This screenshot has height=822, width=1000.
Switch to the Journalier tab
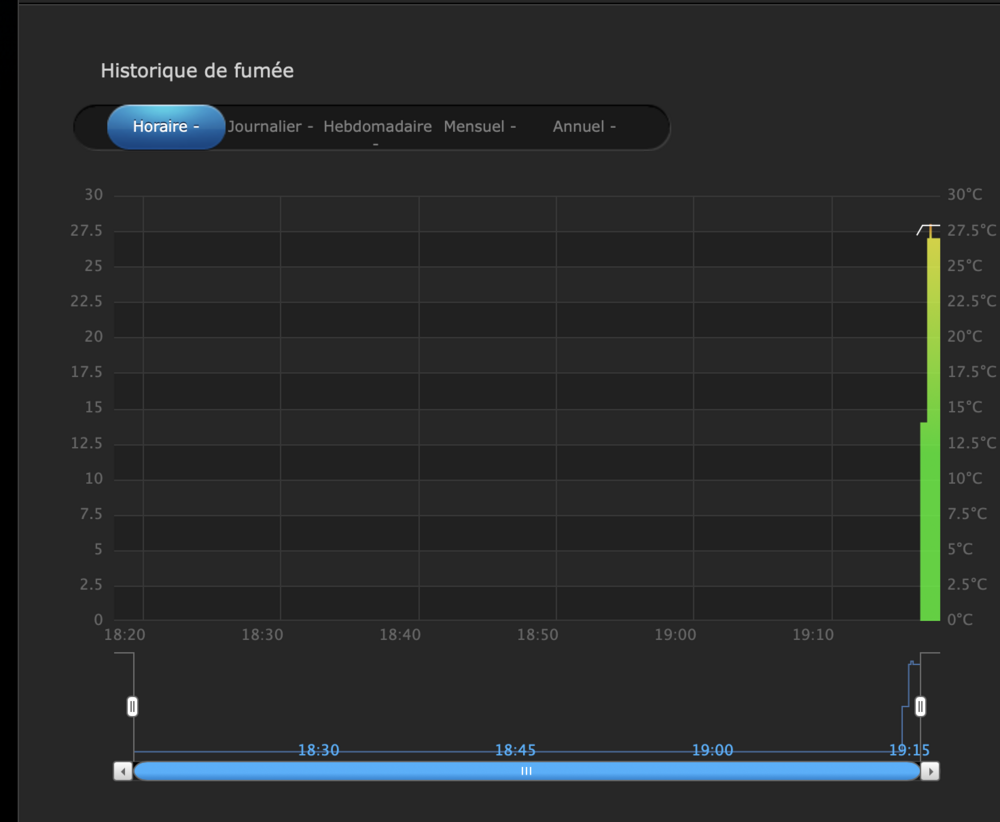270,127
